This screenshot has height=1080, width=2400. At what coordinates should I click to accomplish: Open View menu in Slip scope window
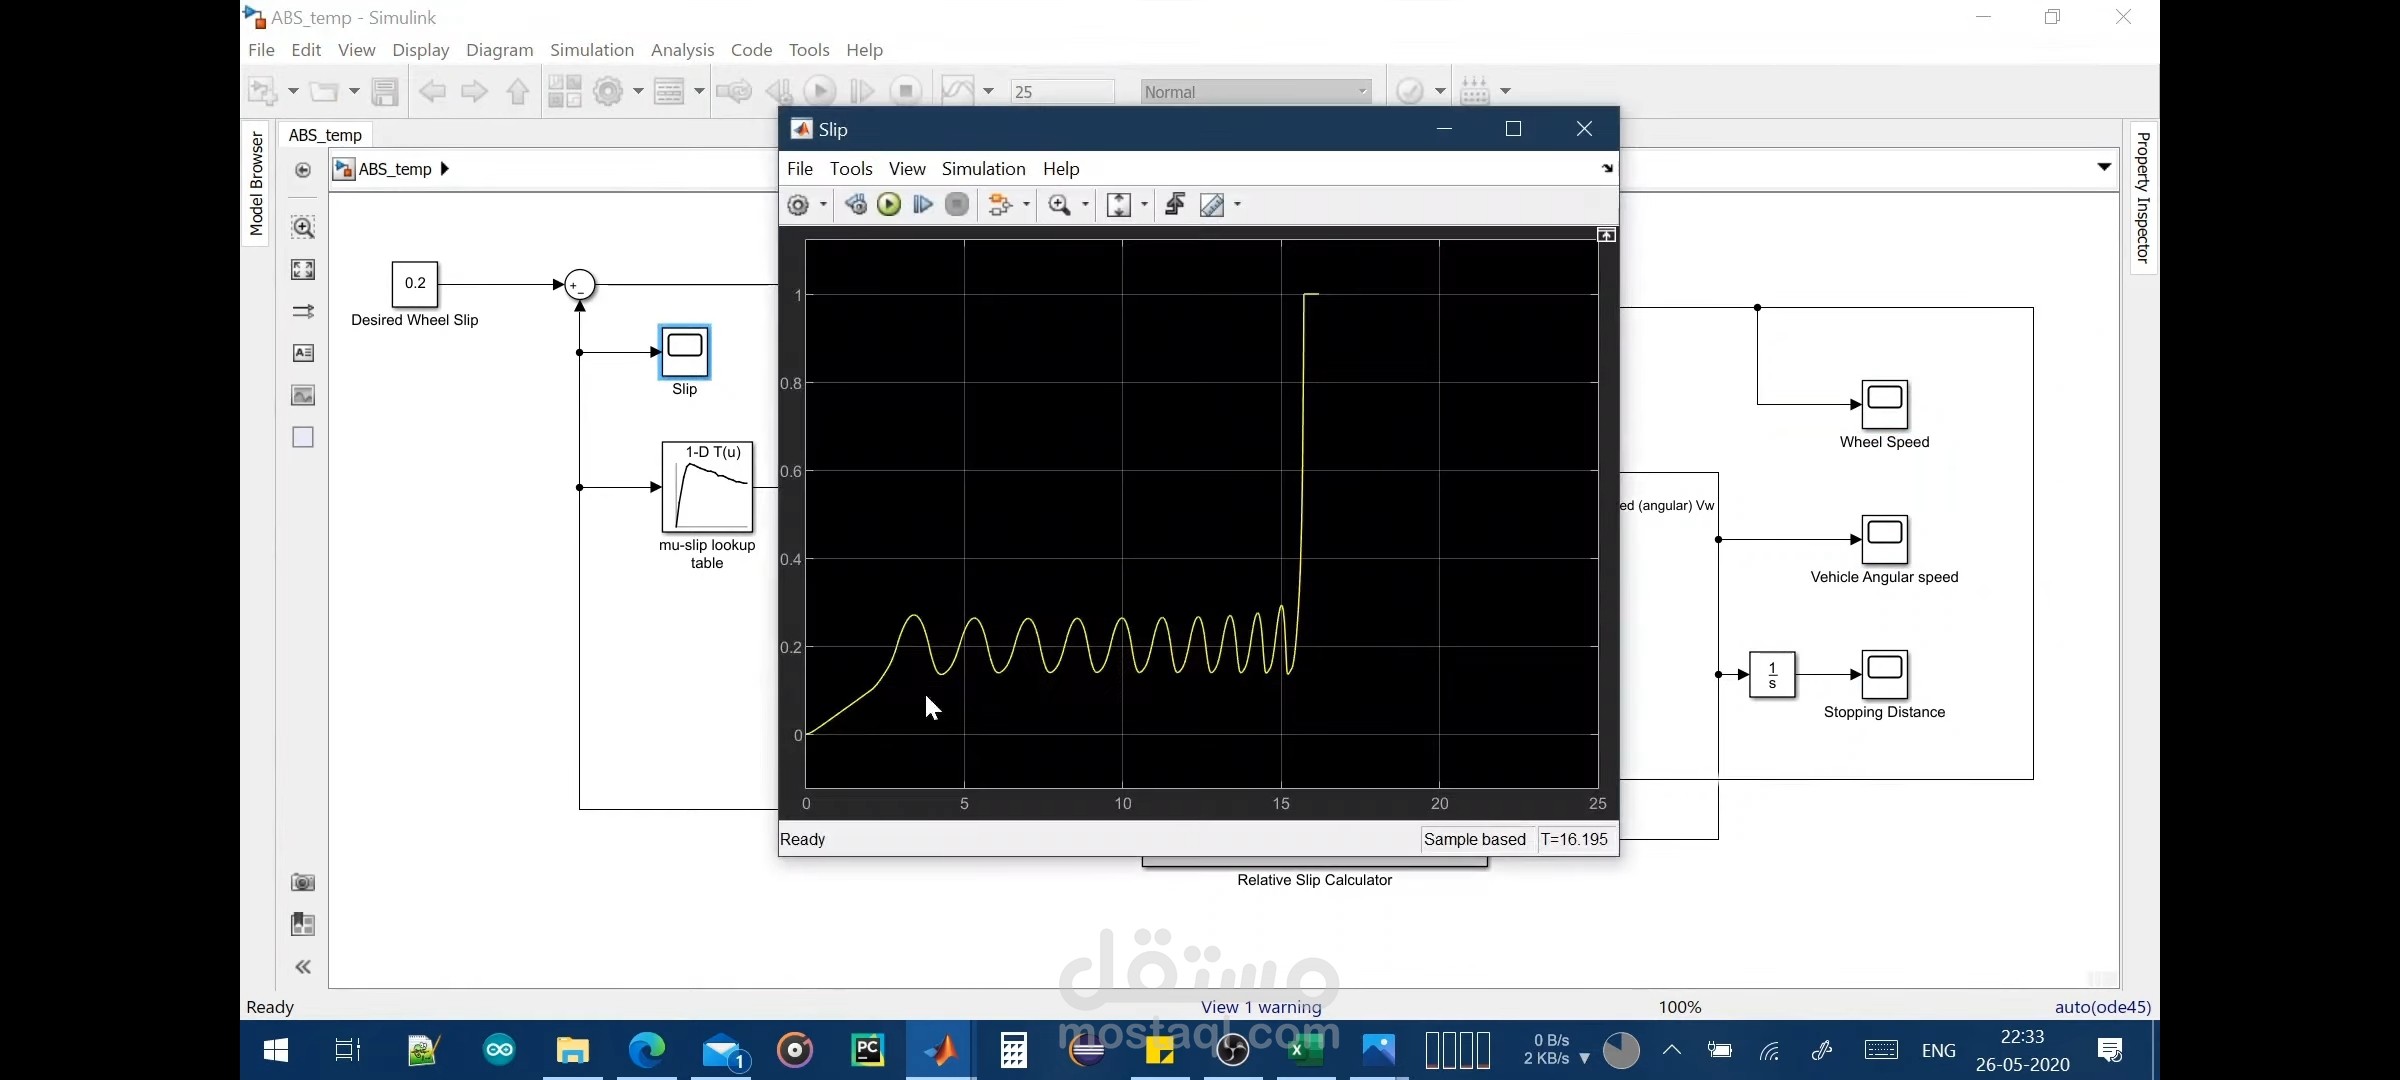tap(907, 169)
